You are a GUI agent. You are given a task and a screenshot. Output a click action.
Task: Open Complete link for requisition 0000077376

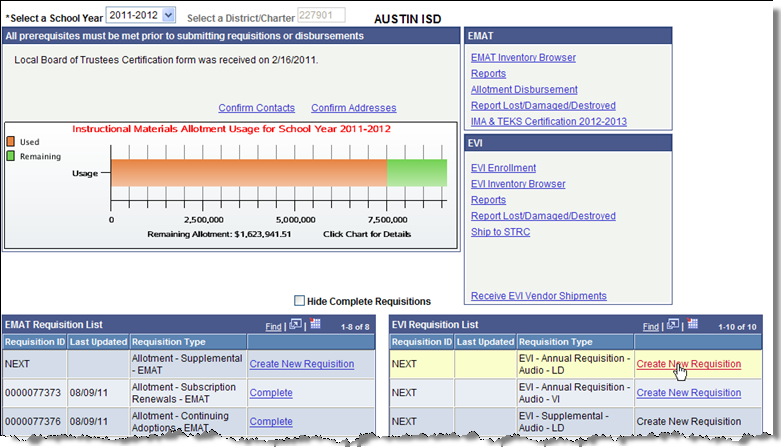[x=271, y=422]
